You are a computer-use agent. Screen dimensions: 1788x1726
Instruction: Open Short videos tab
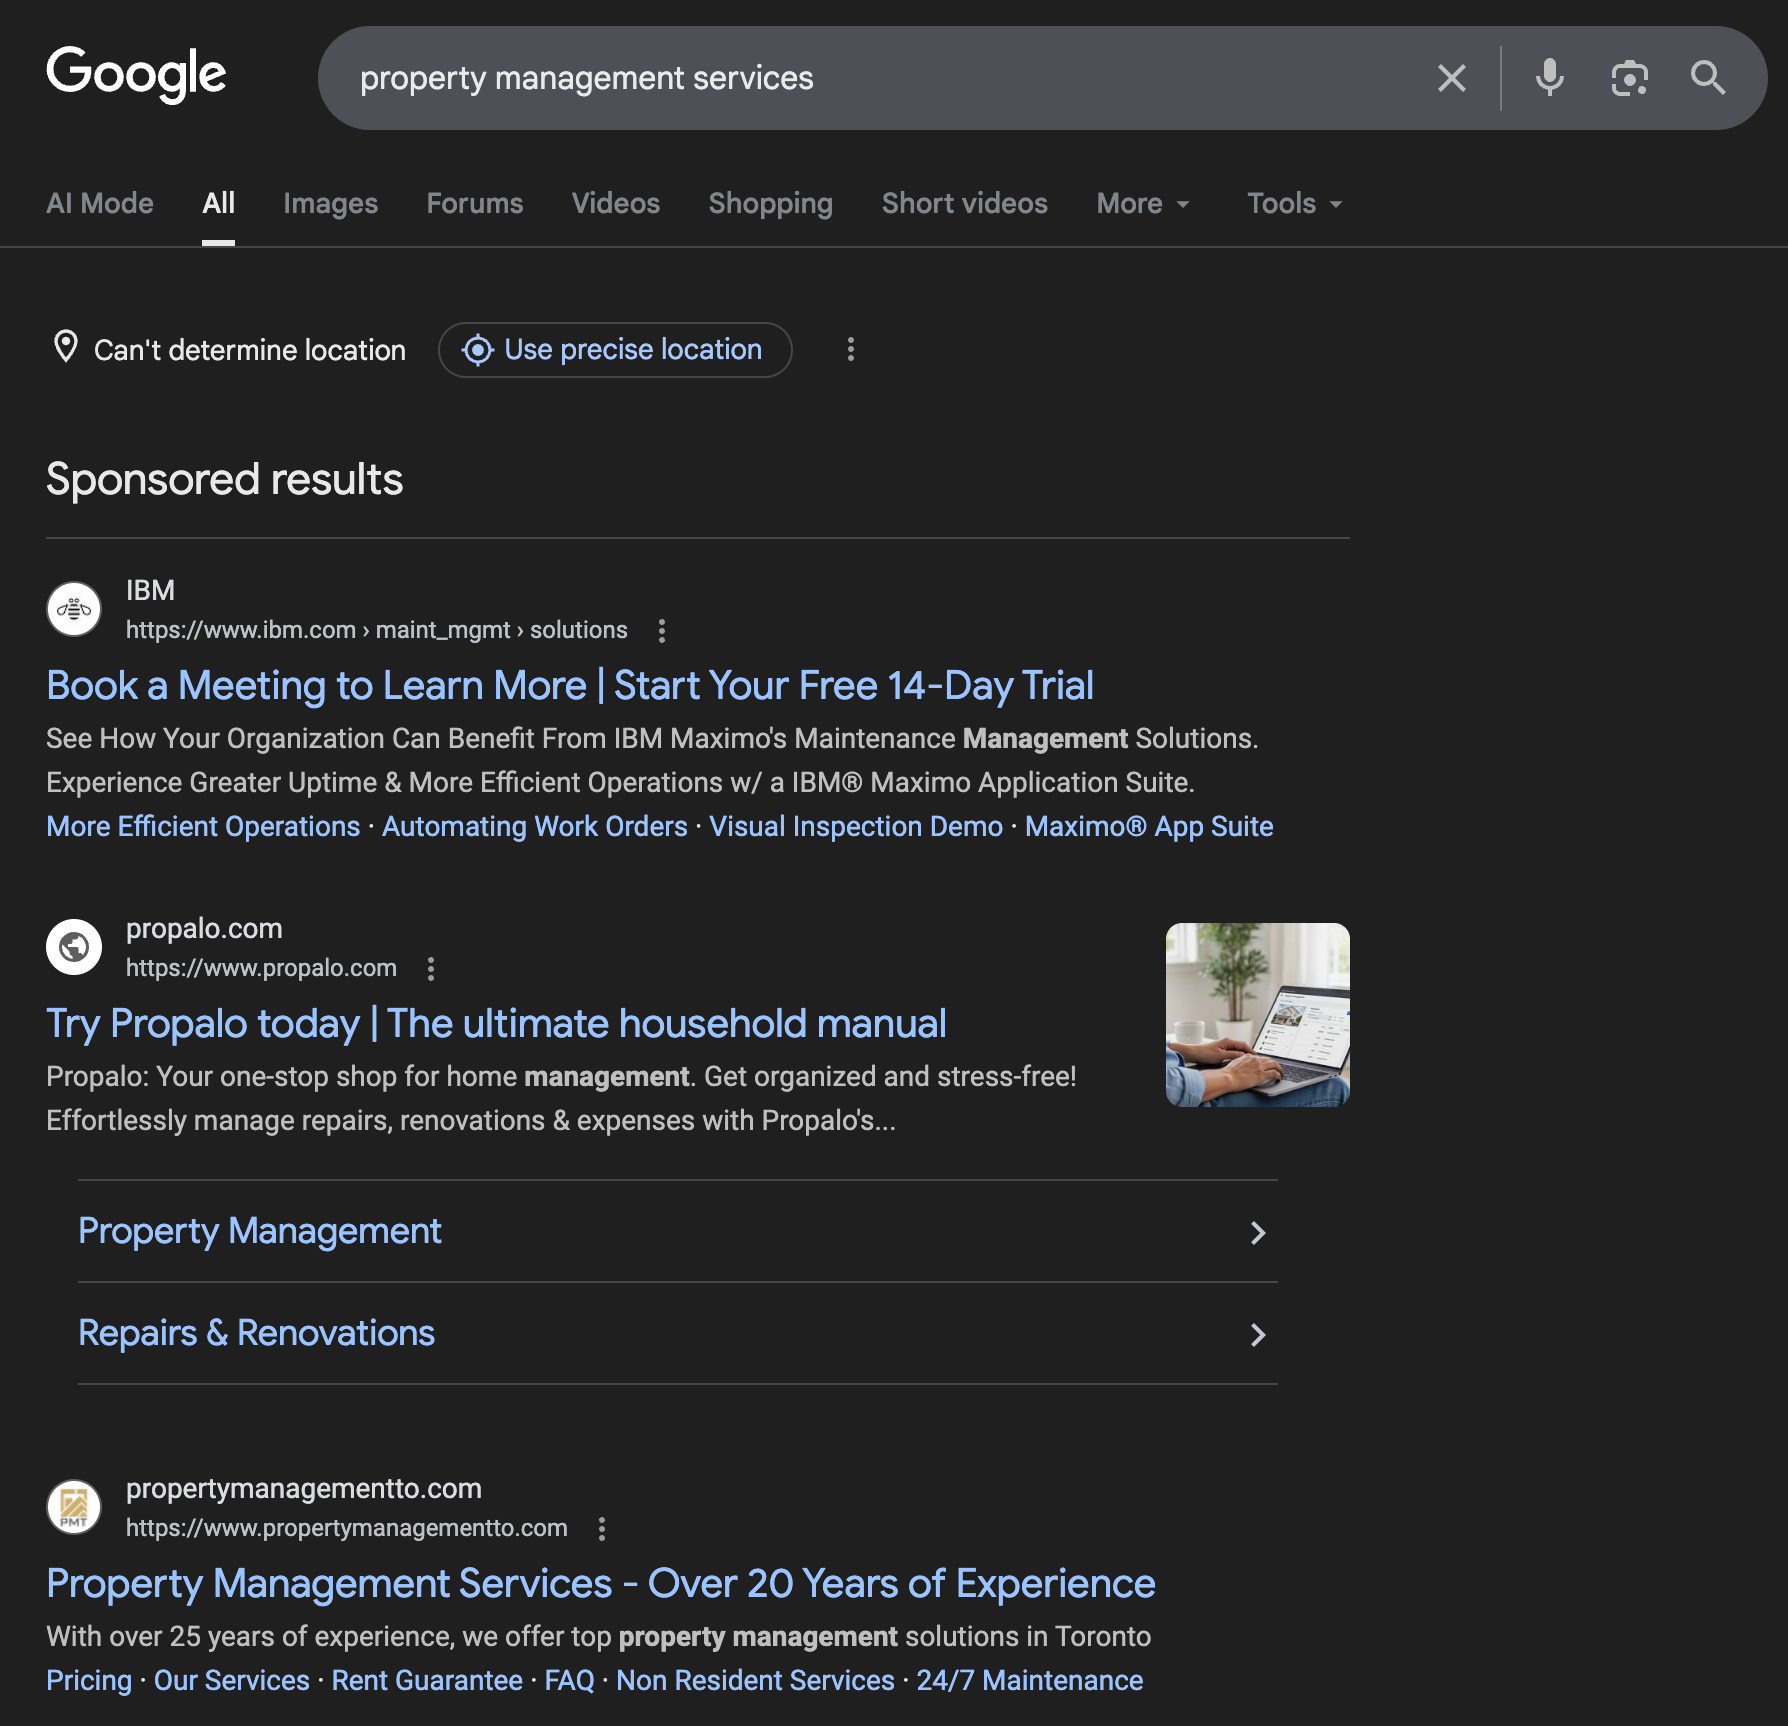click(965, 203)
